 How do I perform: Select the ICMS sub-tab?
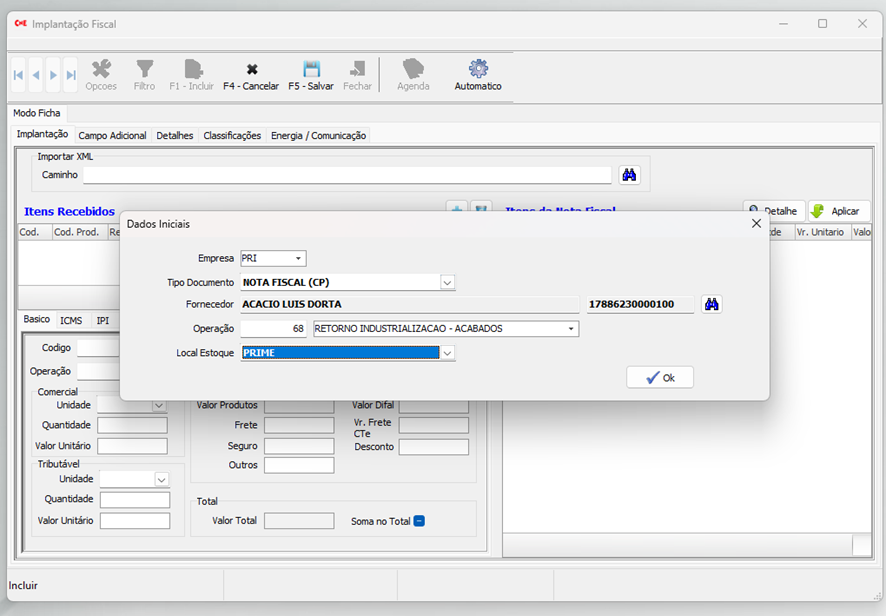coord(71,320)
